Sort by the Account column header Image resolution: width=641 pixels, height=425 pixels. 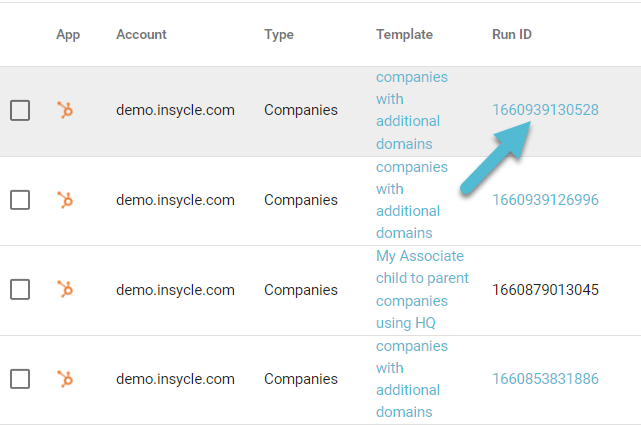click(141, 34)
